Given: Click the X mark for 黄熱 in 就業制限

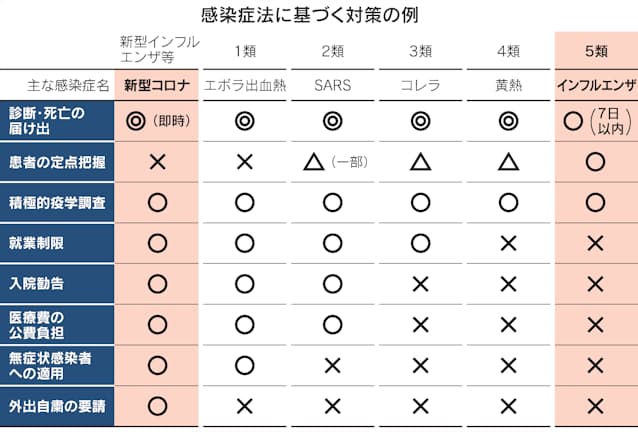Looking at the screenshot, I should 508,243.
